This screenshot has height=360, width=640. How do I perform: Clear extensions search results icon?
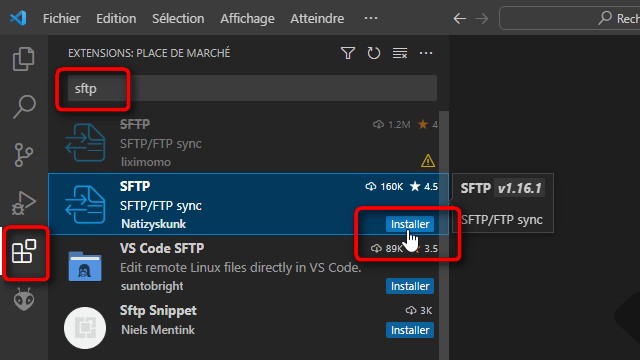(400, 53)
